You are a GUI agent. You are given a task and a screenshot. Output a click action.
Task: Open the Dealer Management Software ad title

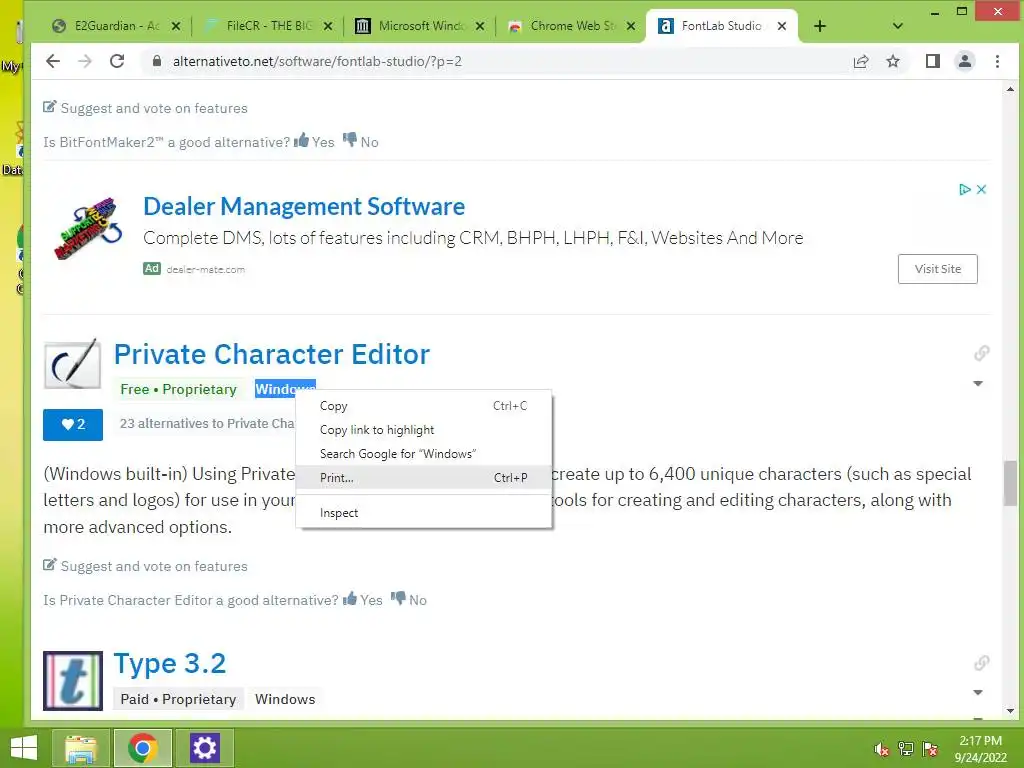pyautogui.click(x=304, y=206)
